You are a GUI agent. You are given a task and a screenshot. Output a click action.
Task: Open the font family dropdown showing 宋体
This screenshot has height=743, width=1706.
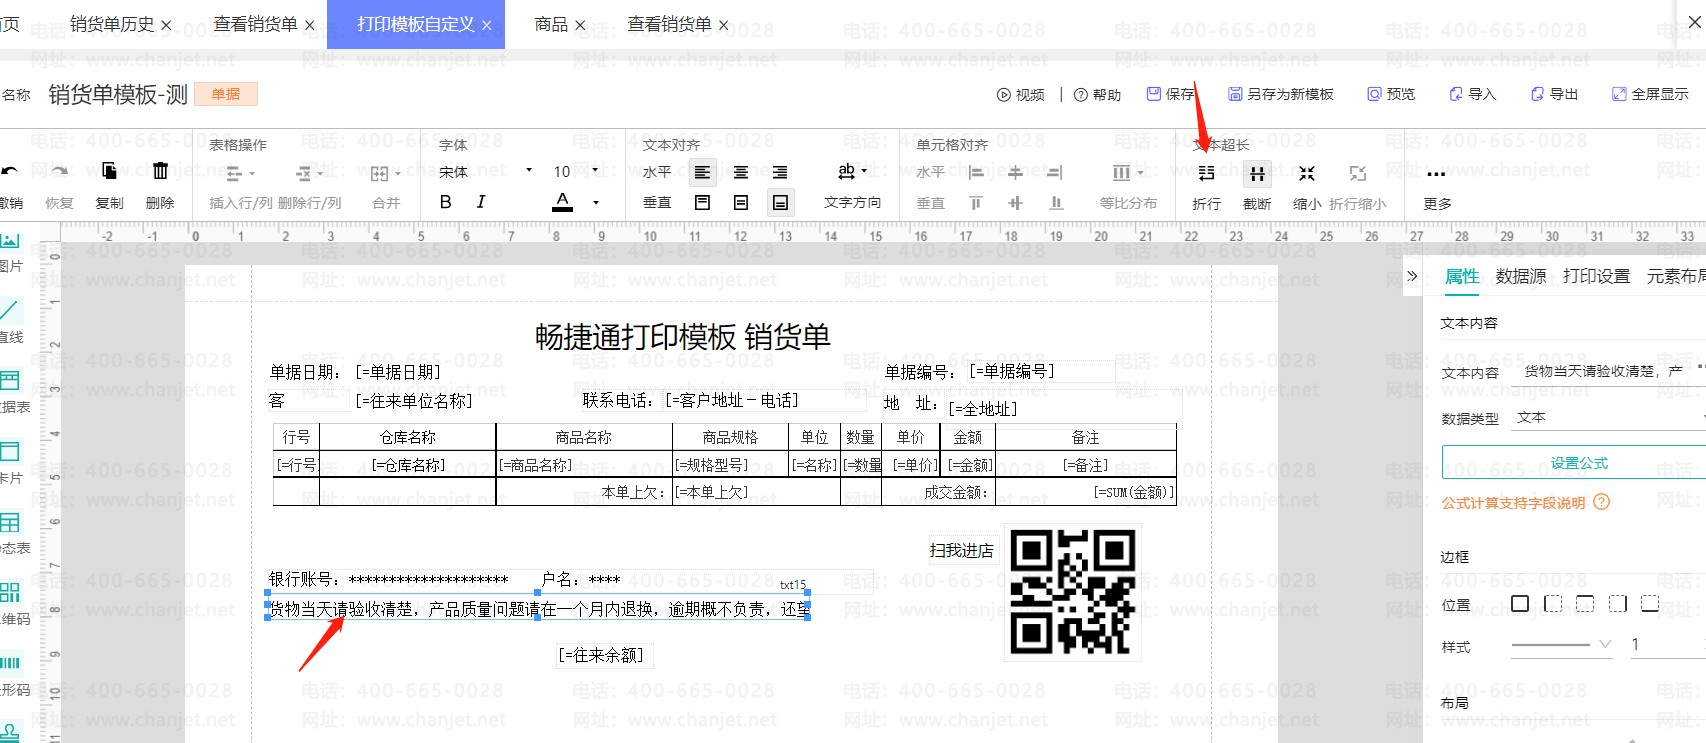point(486,172)
